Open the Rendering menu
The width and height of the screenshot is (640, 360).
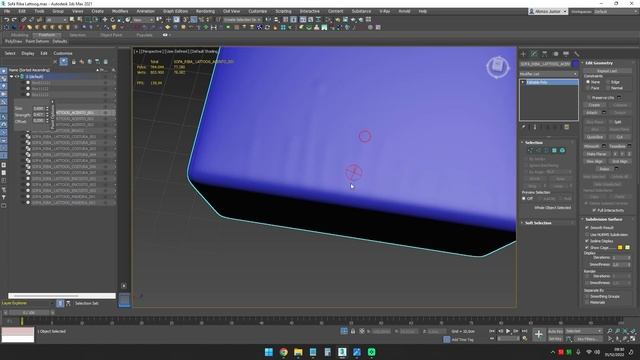[205, 11]
